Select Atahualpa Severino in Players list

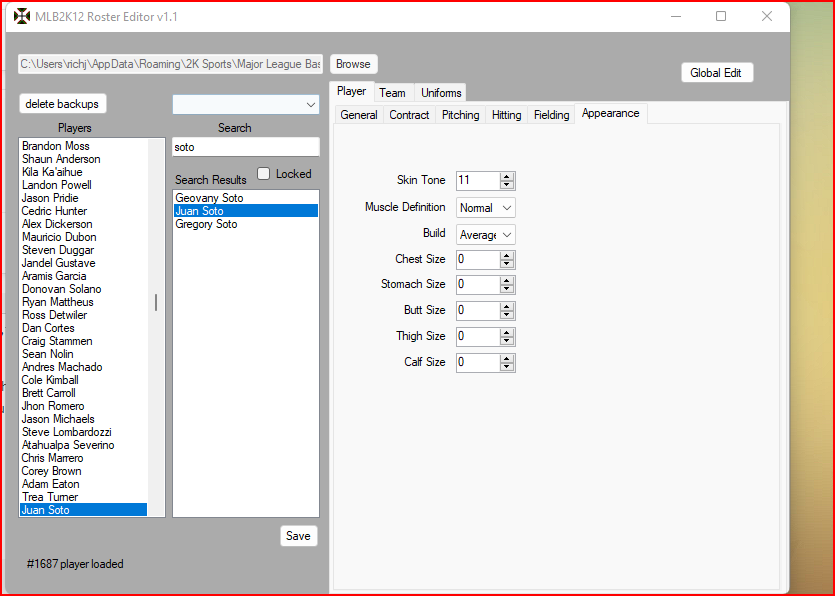tap(84, 445)
